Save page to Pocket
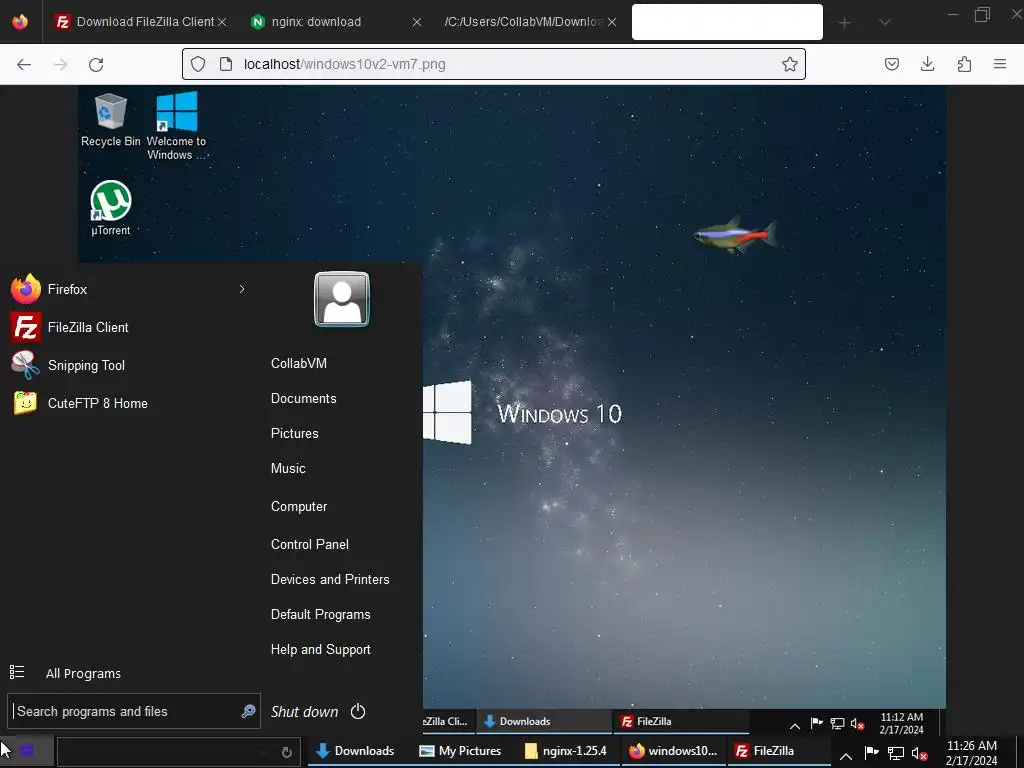 pyautogui.click(x=892, y=64)
